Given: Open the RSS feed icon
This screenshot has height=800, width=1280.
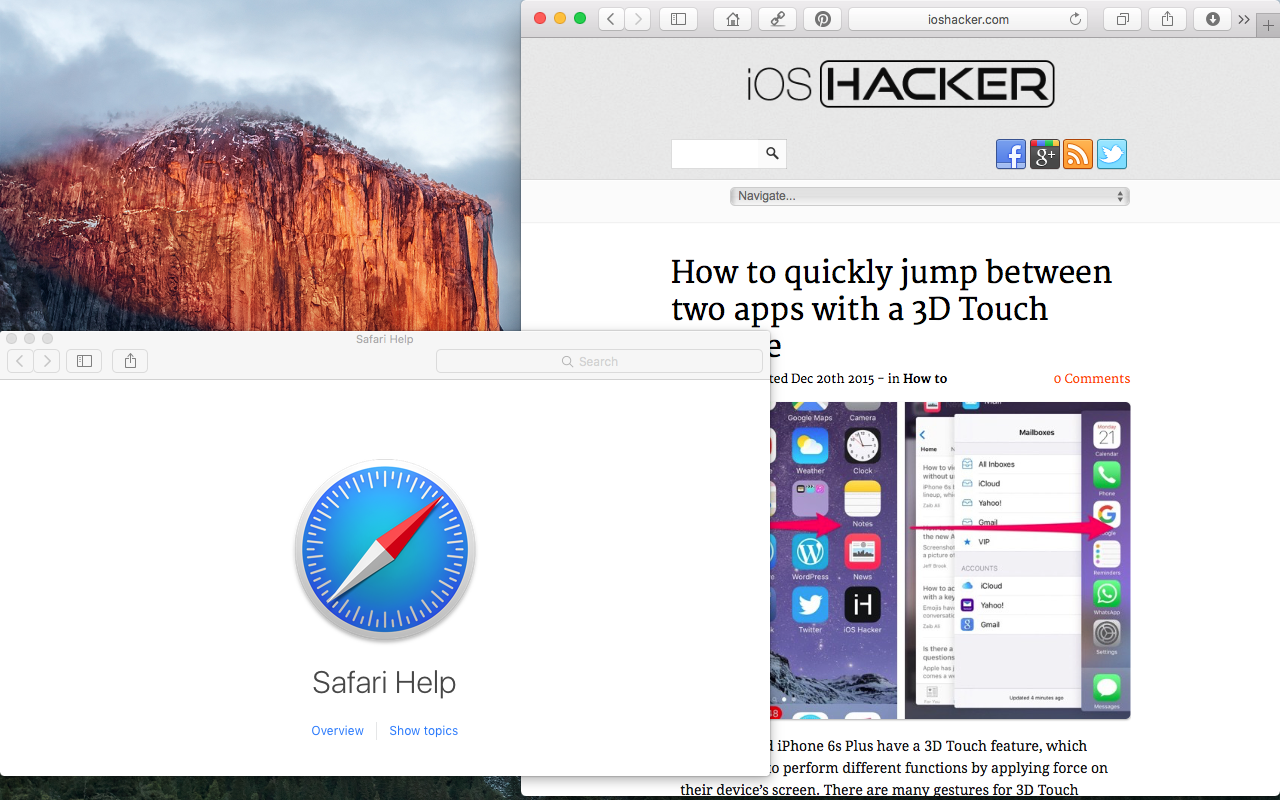Looking at the screenshot, I should point(1078,154).
